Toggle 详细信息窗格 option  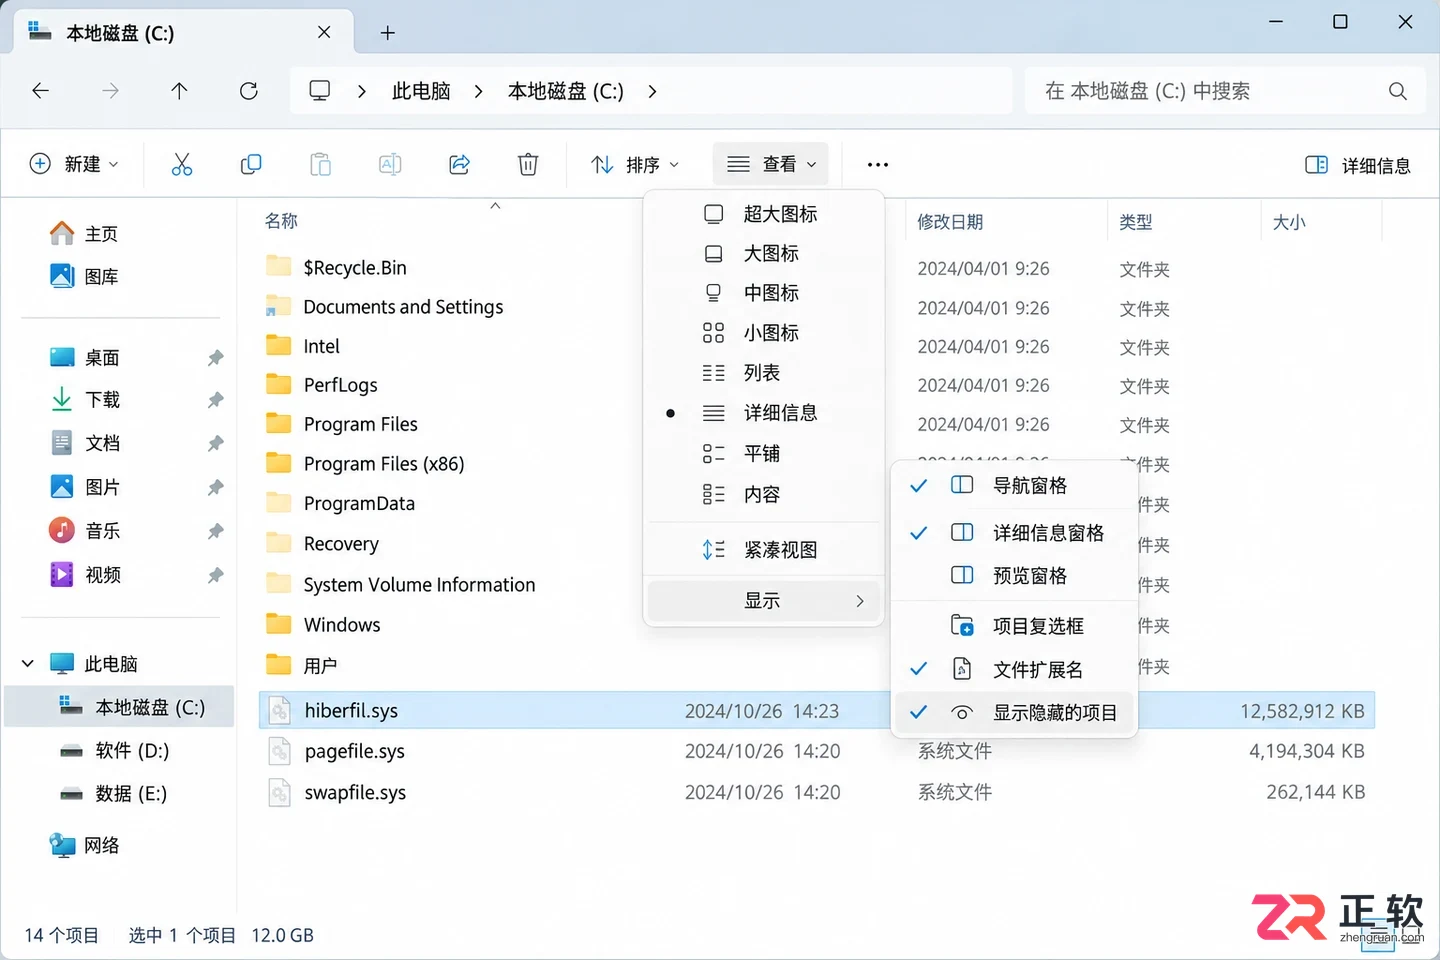[1014, 533]
